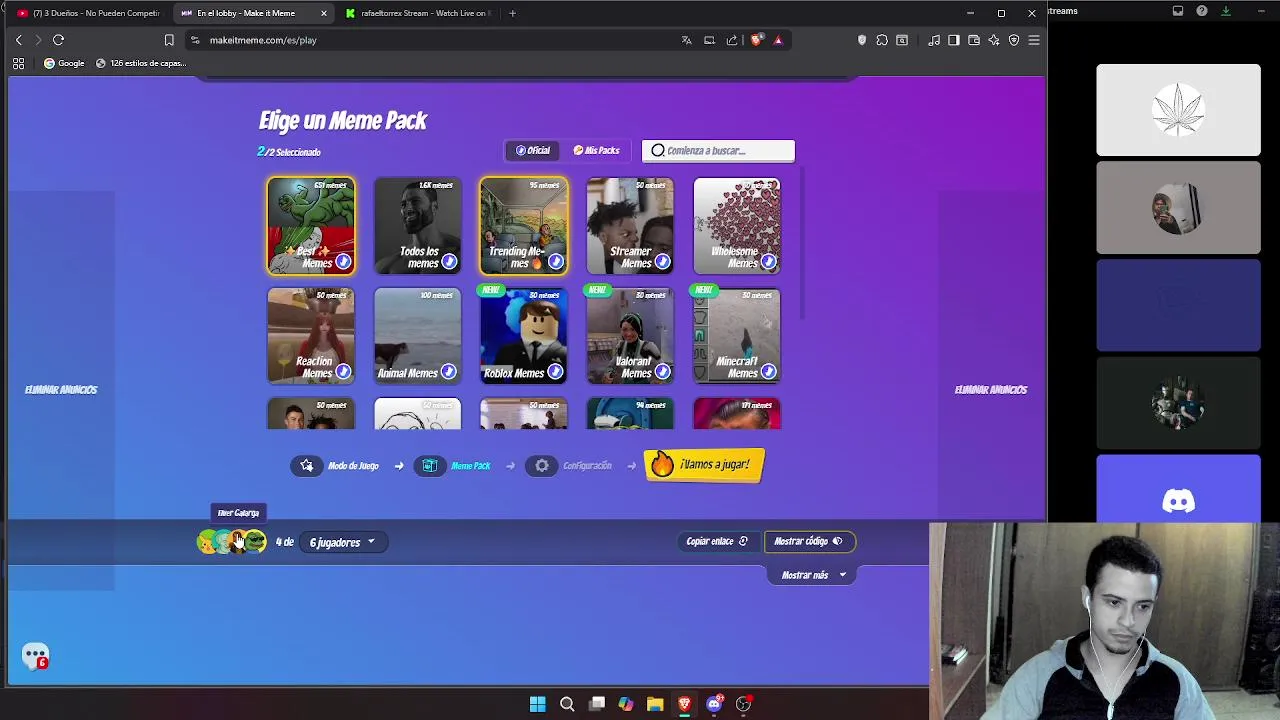Toggle the checkmark on Minecraft Memes pack
Viewport: 1280px width, 720px height.
tap(768, 372)
